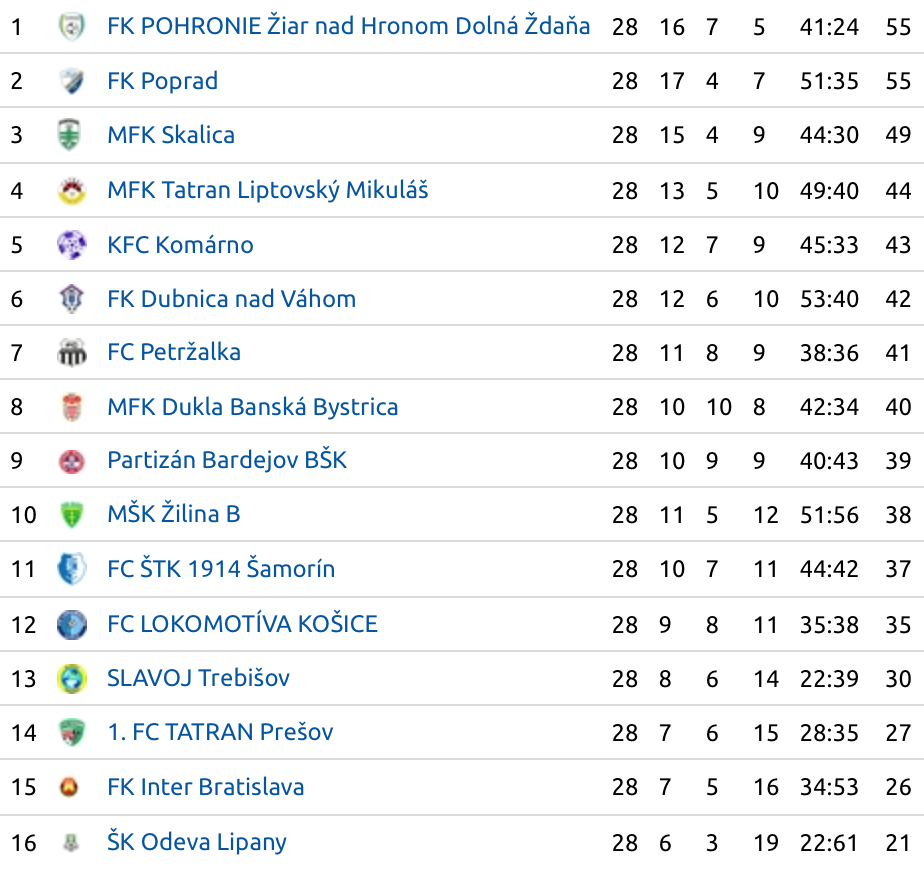Viewport: 924px width, 894px height.
Task: Click the FC Petržalka team name
Action: (174, 352)
